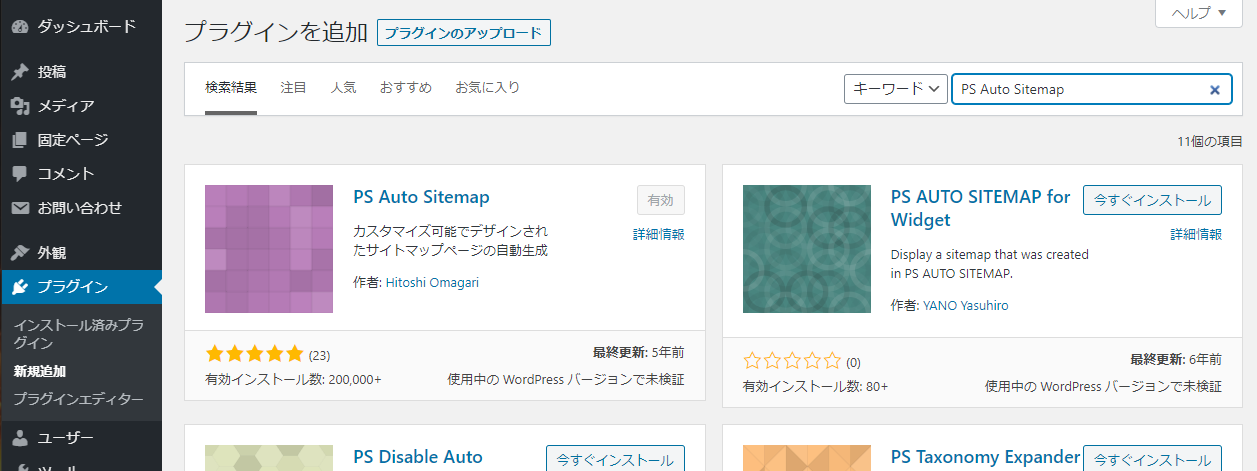Click the Active (有効) button for PS Auto Sitemap
The width and height of the screenshot is (1257, 471).
660,200
